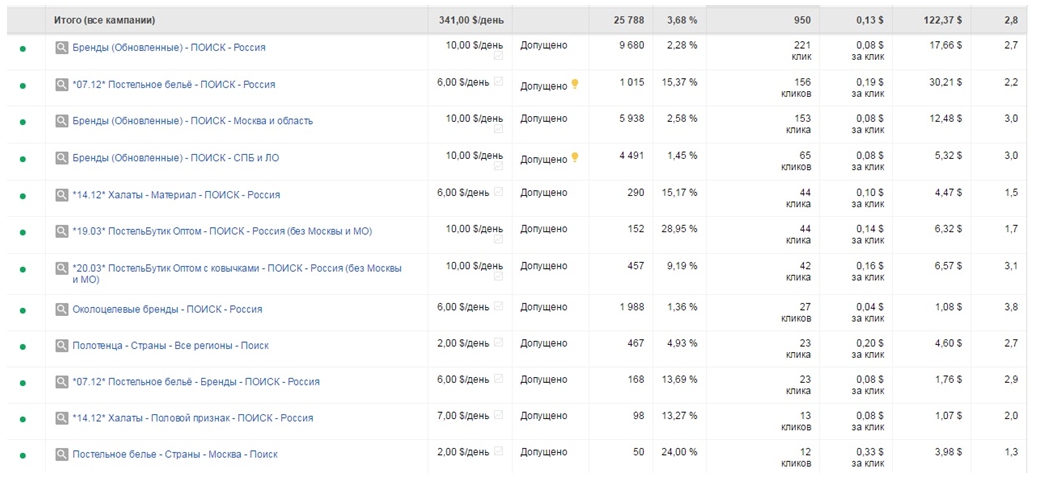Click the search icon before *14.12* Халаты - Материал
The image size is (1041, 481).
point(62,195)
